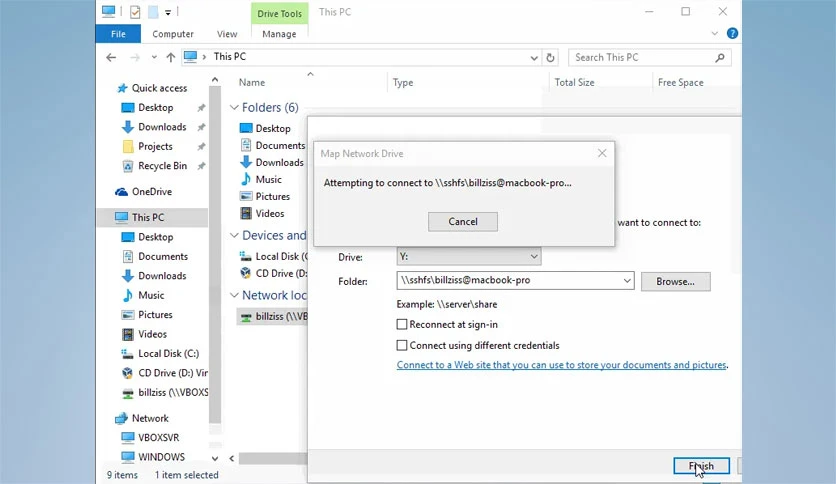
Task: Select Quick access in navigation pane
Action: (159, 88)
